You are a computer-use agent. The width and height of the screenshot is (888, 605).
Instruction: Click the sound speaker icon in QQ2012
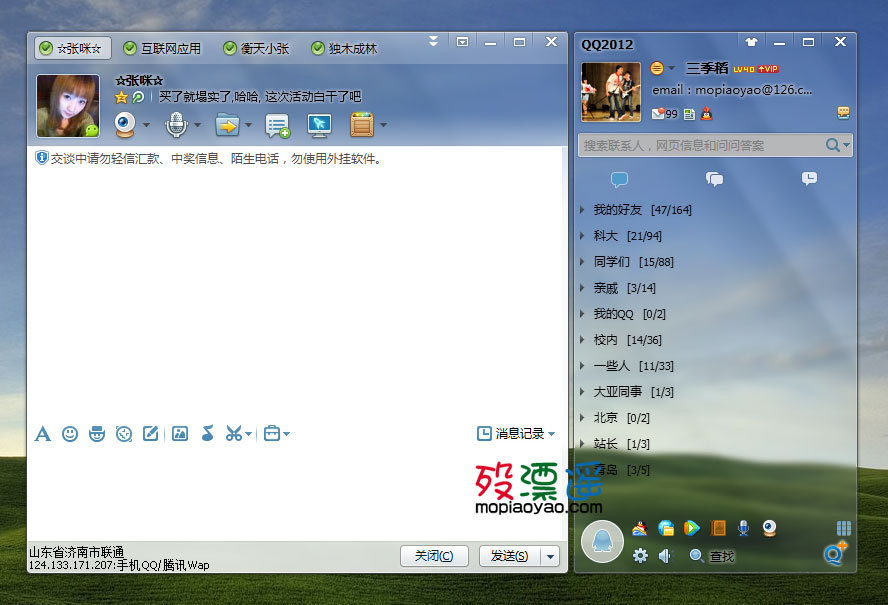pos(665,556)
